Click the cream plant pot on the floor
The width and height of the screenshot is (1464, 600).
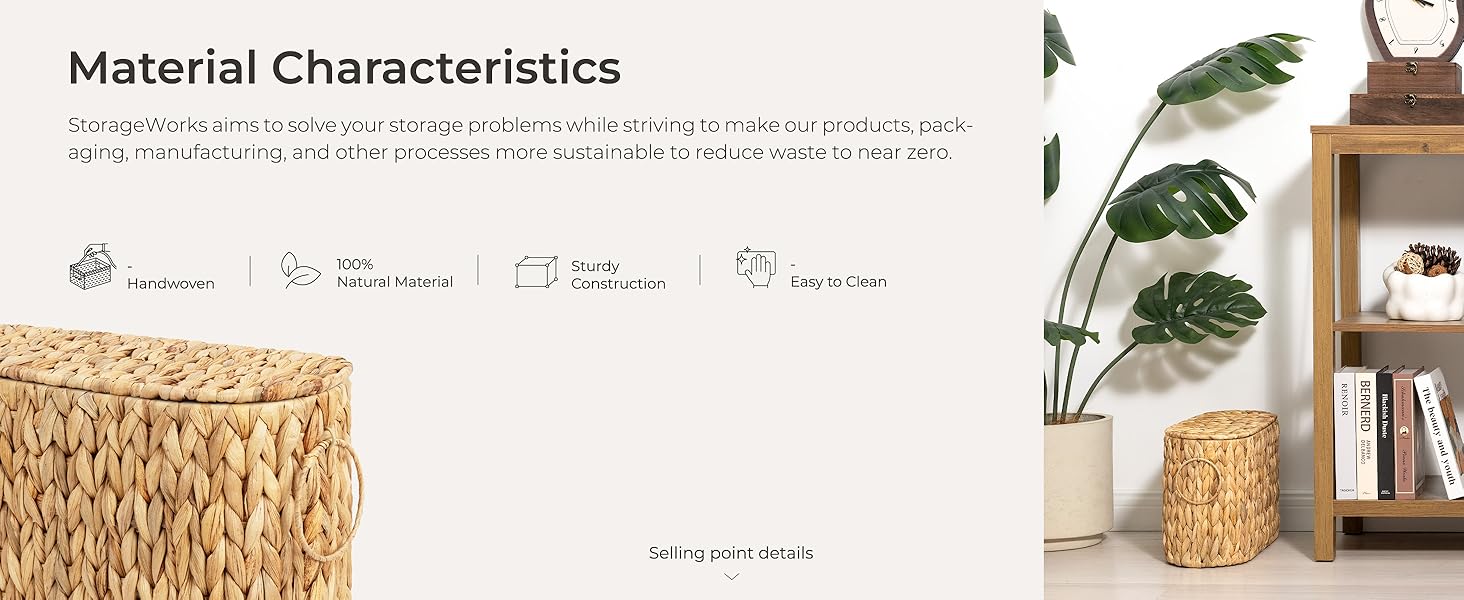1077,480
